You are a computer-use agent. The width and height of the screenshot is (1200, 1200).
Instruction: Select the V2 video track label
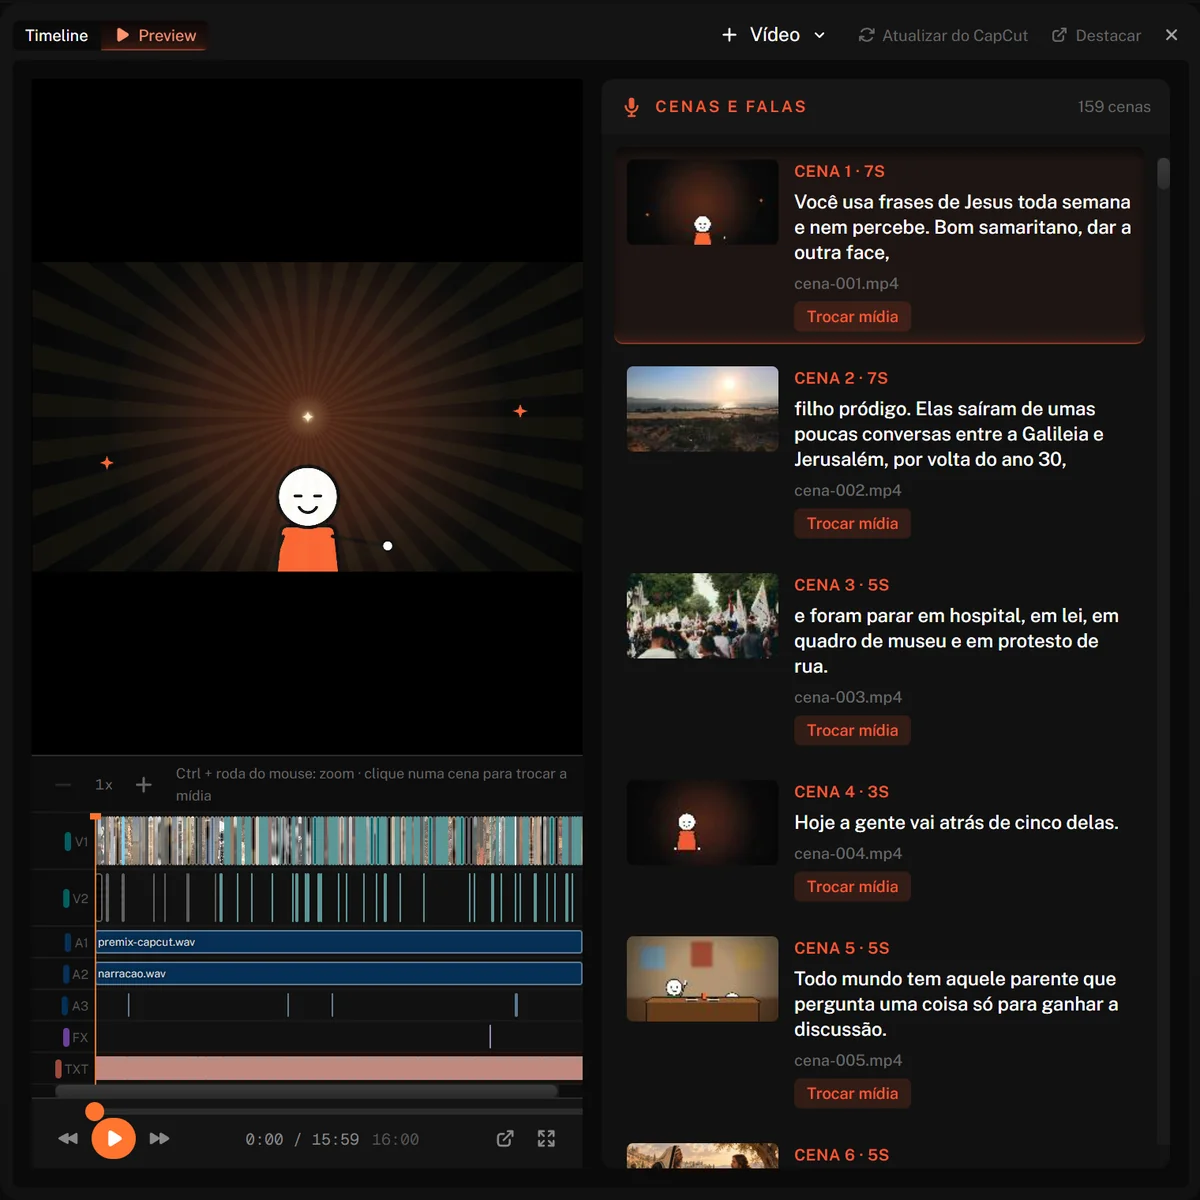click(77, 899)
